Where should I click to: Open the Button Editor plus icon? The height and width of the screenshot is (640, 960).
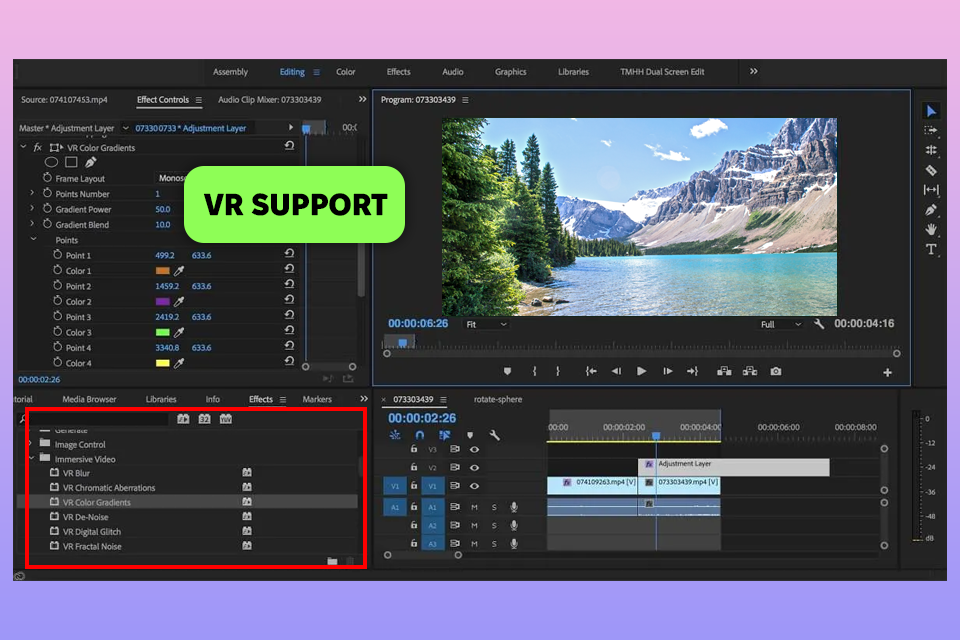pyautogui.click(x=887, y=372)
